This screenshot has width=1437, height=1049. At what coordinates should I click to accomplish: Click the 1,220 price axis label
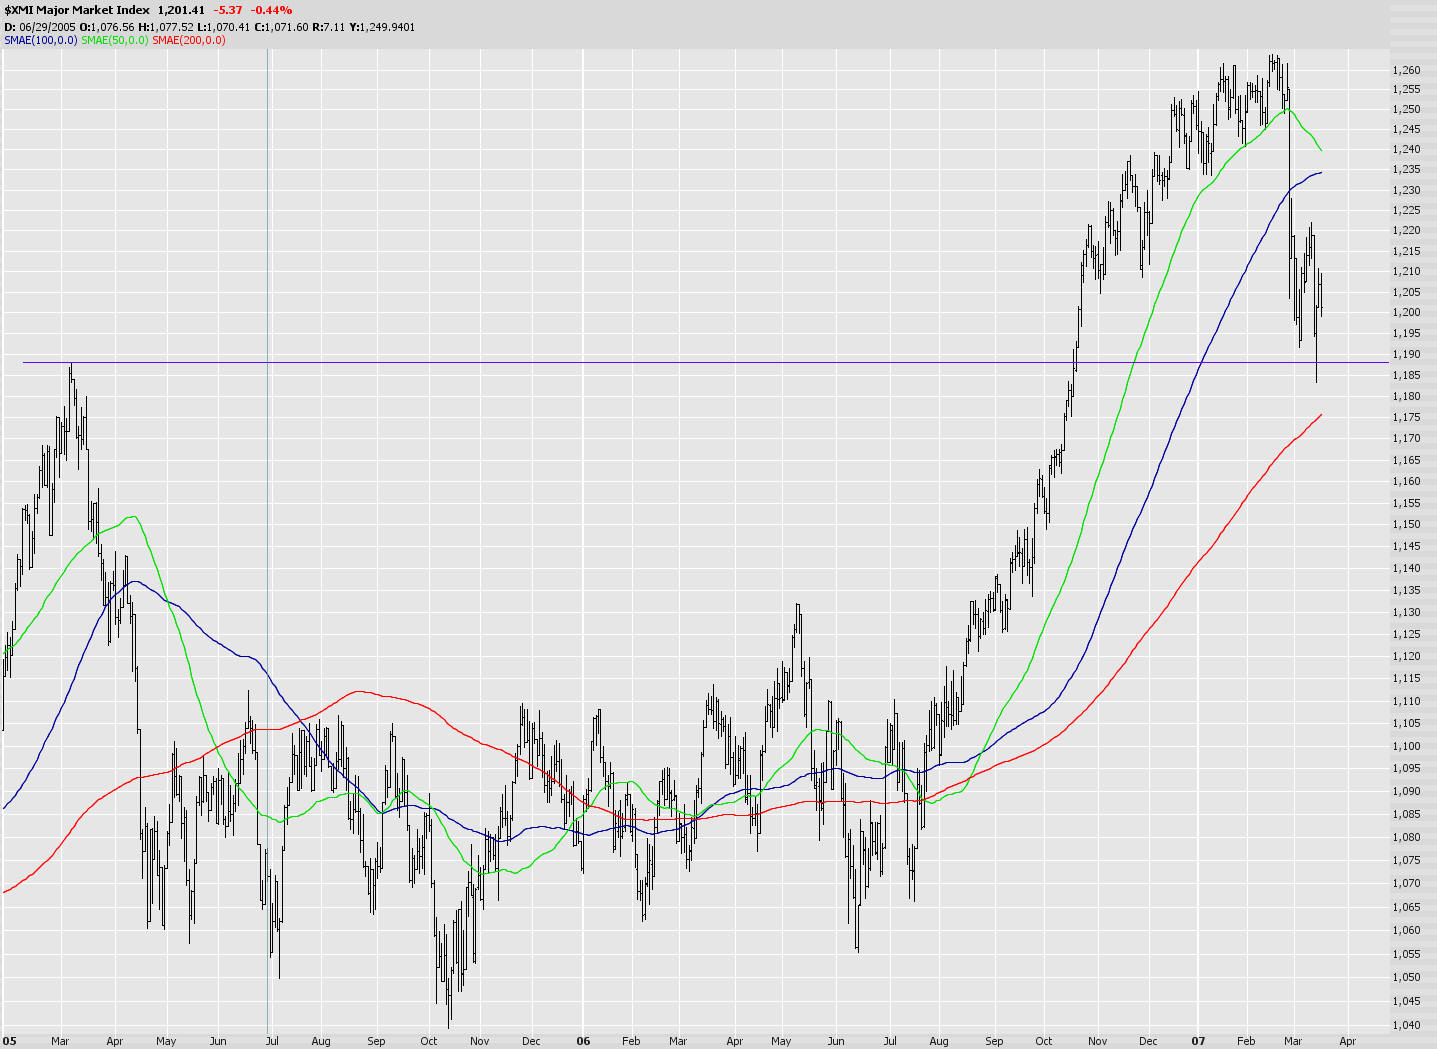tap(1406, 230)
